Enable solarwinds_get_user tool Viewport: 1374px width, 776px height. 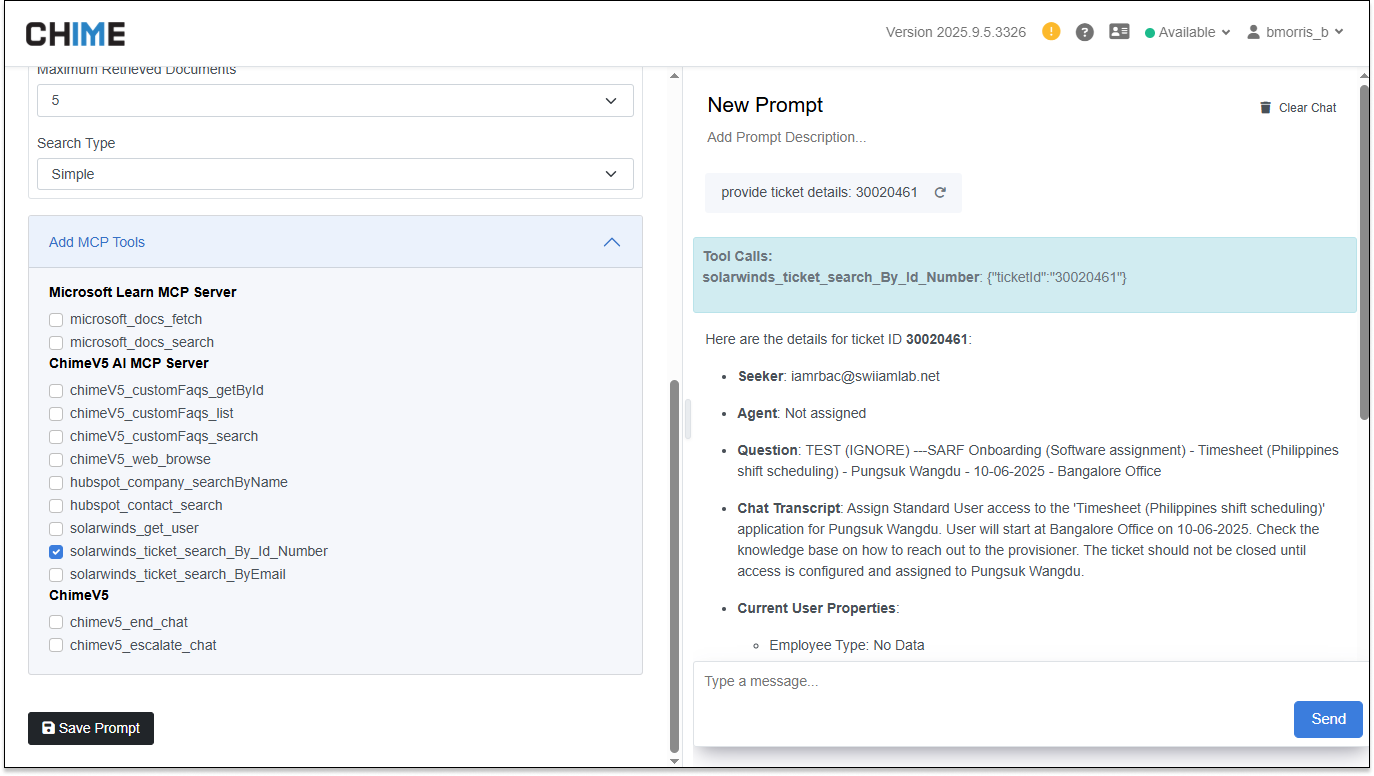[56, 529]
